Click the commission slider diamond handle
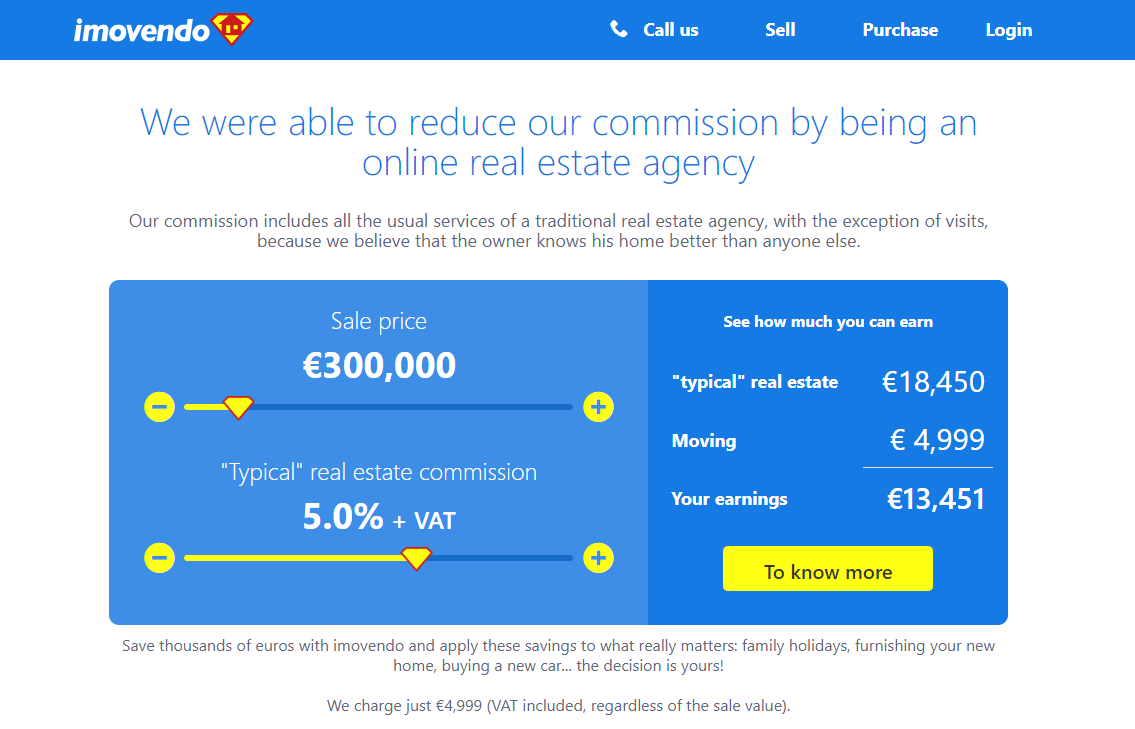This screenshot has height=729, width=1135. pos(416,558)
